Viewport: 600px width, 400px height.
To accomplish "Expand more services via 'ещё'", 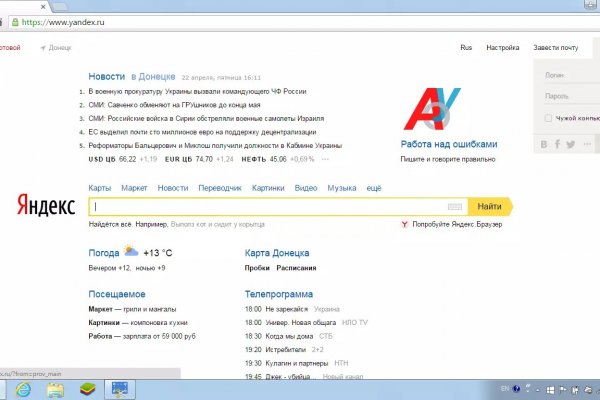I will 374,188.
